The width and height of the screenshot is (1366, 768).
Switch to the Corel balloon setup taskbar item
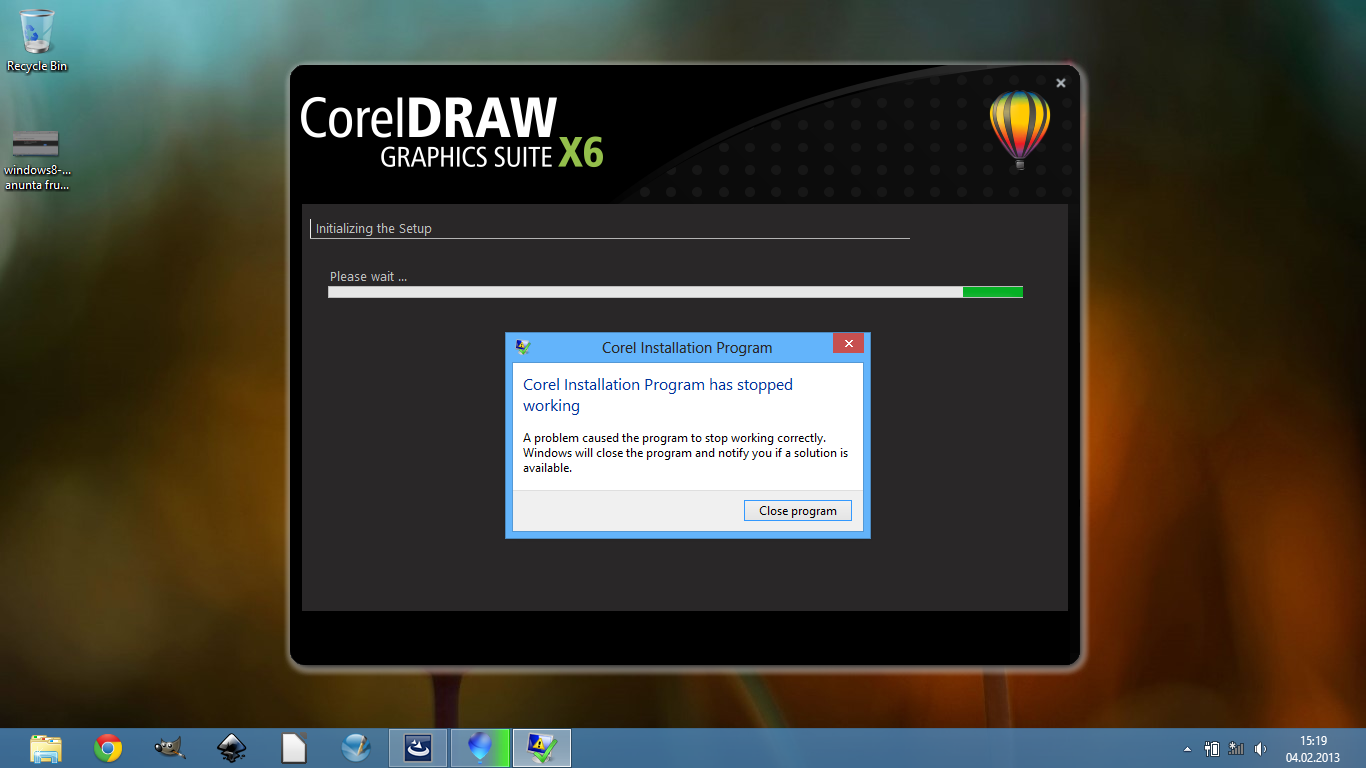tap(480, 748)
